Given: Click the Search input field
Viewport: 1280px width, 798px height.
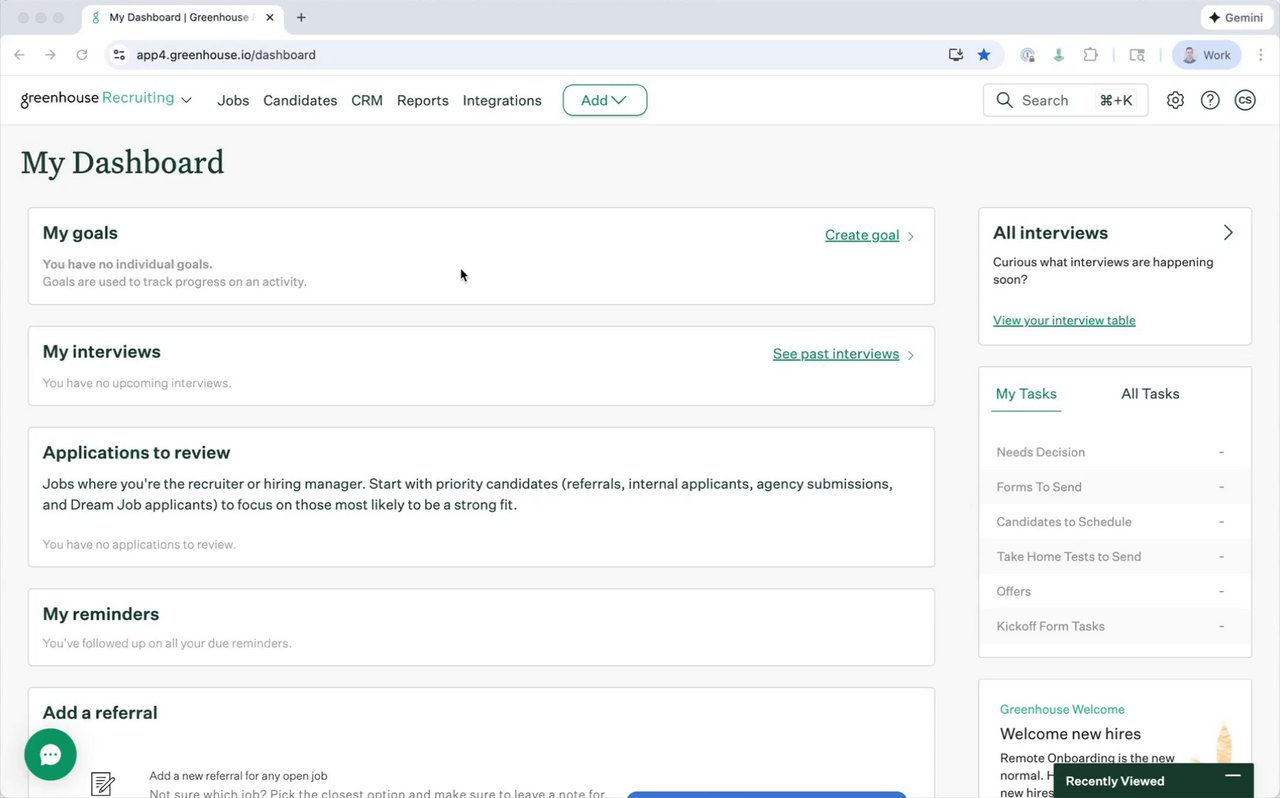Looking at the screenshot, I should click(x=1066, y=100).
